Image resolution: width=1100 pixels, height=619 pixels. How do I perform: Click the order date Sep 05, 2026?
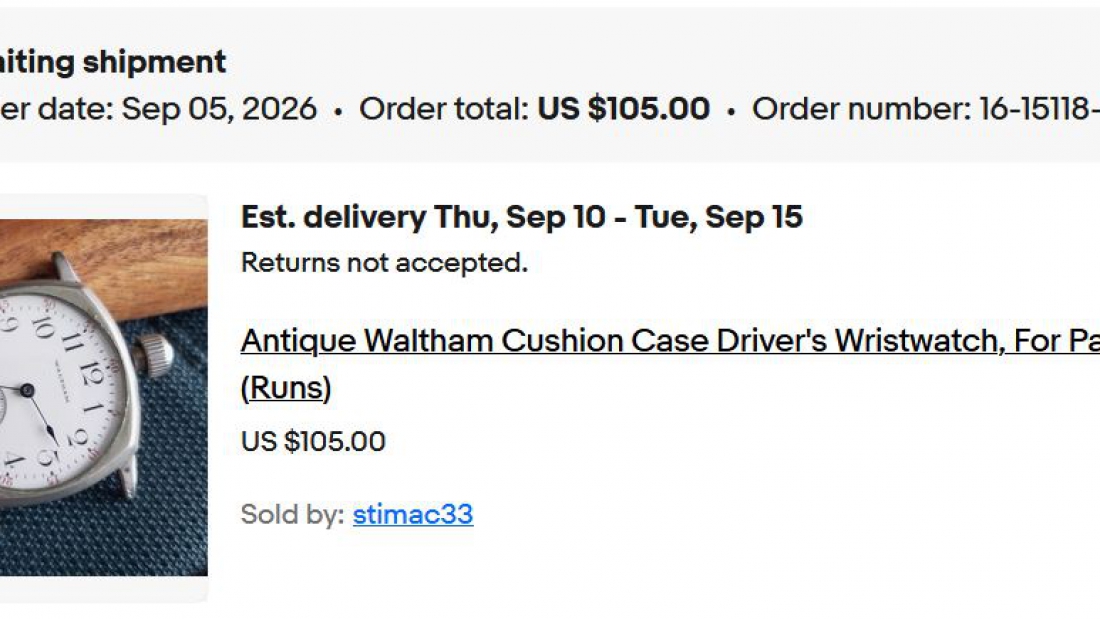(219, 109)
